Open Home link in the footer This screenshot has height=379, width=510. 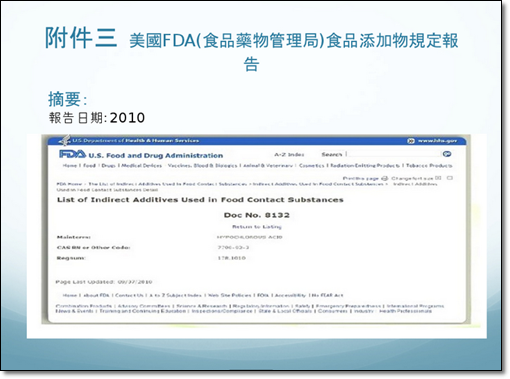[70, 295]
